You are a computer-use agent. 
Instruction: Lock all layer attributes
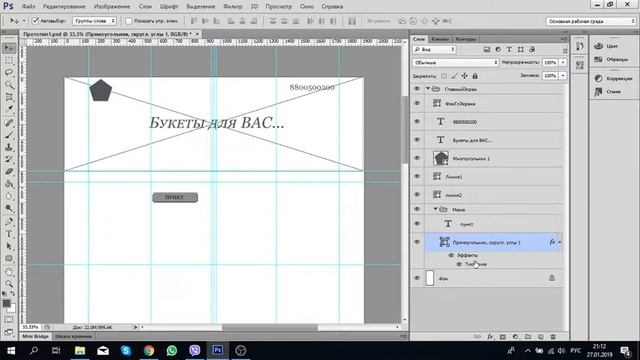[x=475, y=76]
